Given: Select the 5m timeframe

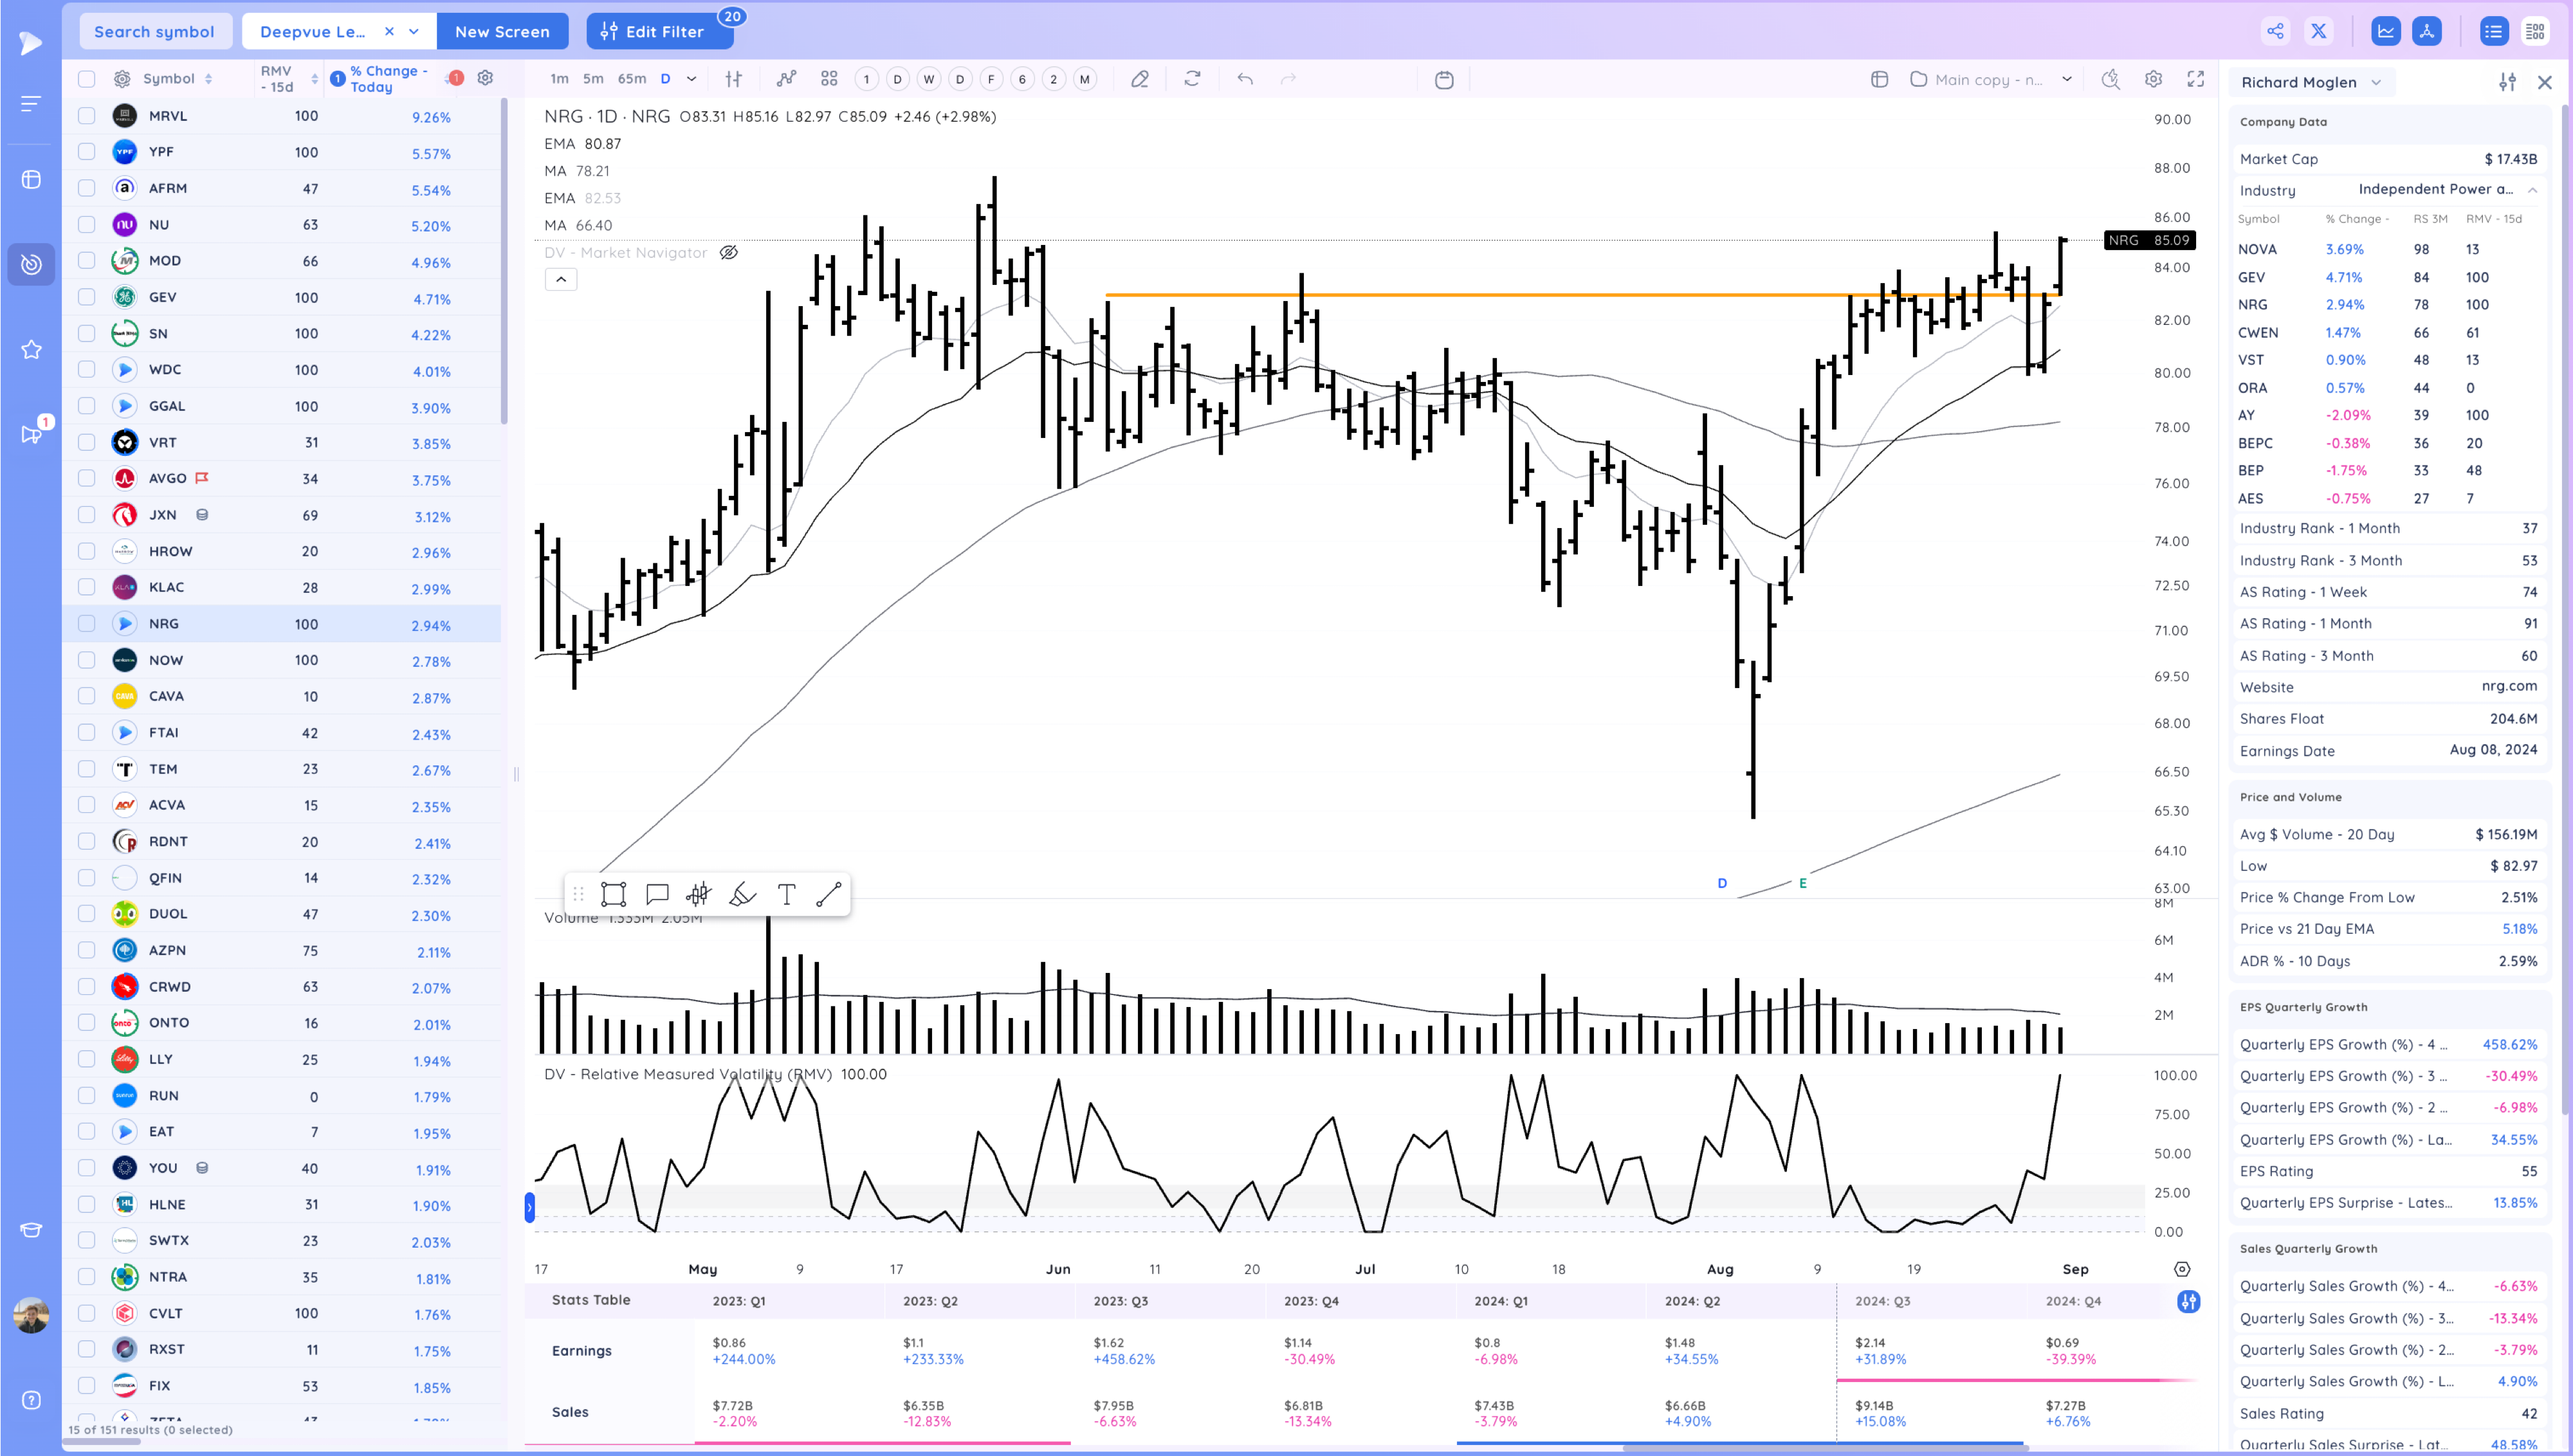Looking at the screenshot, I should (593, 79).
